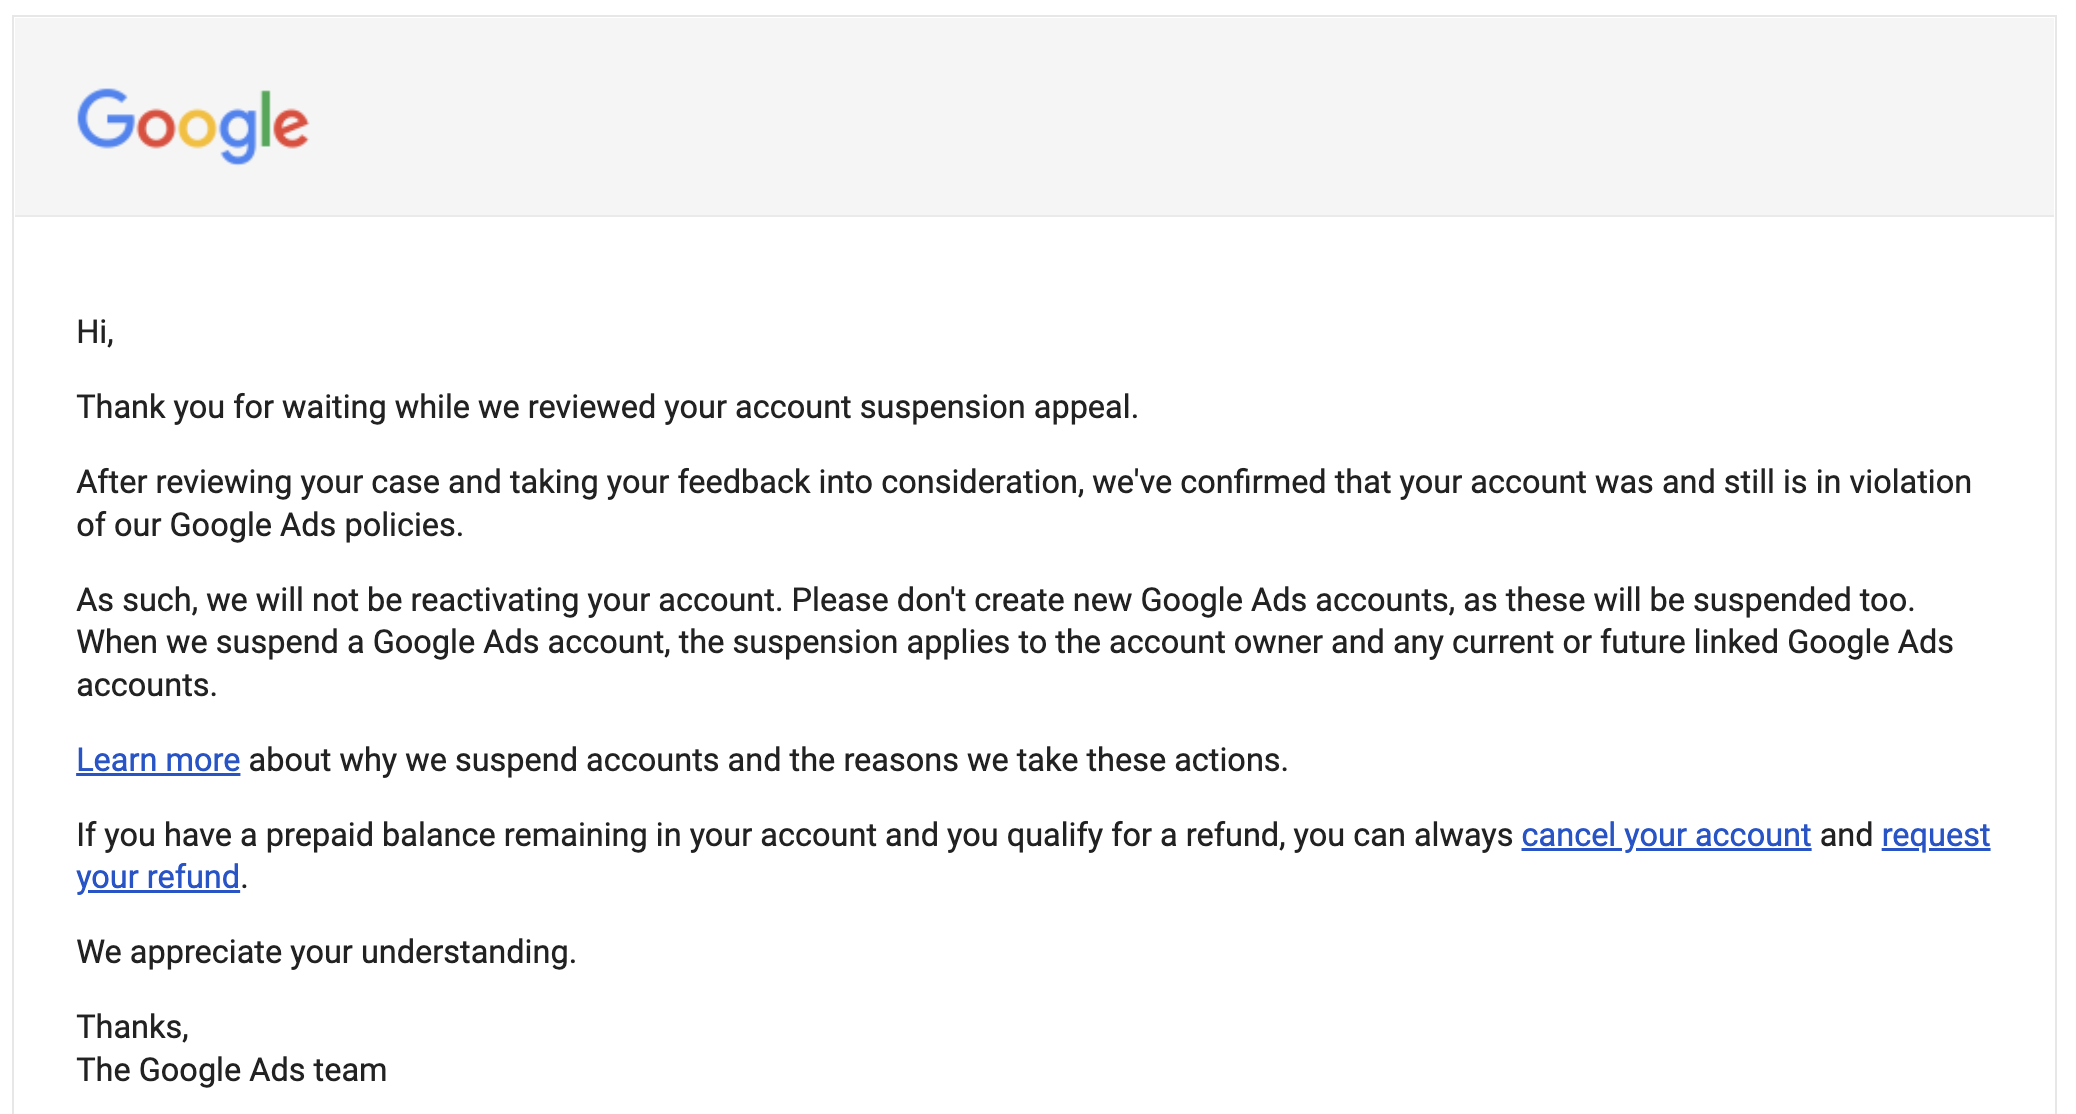The image size is (2076, 1114).
Task: Click the 'Thanks,' closing line
Action: pos(133,1027)
